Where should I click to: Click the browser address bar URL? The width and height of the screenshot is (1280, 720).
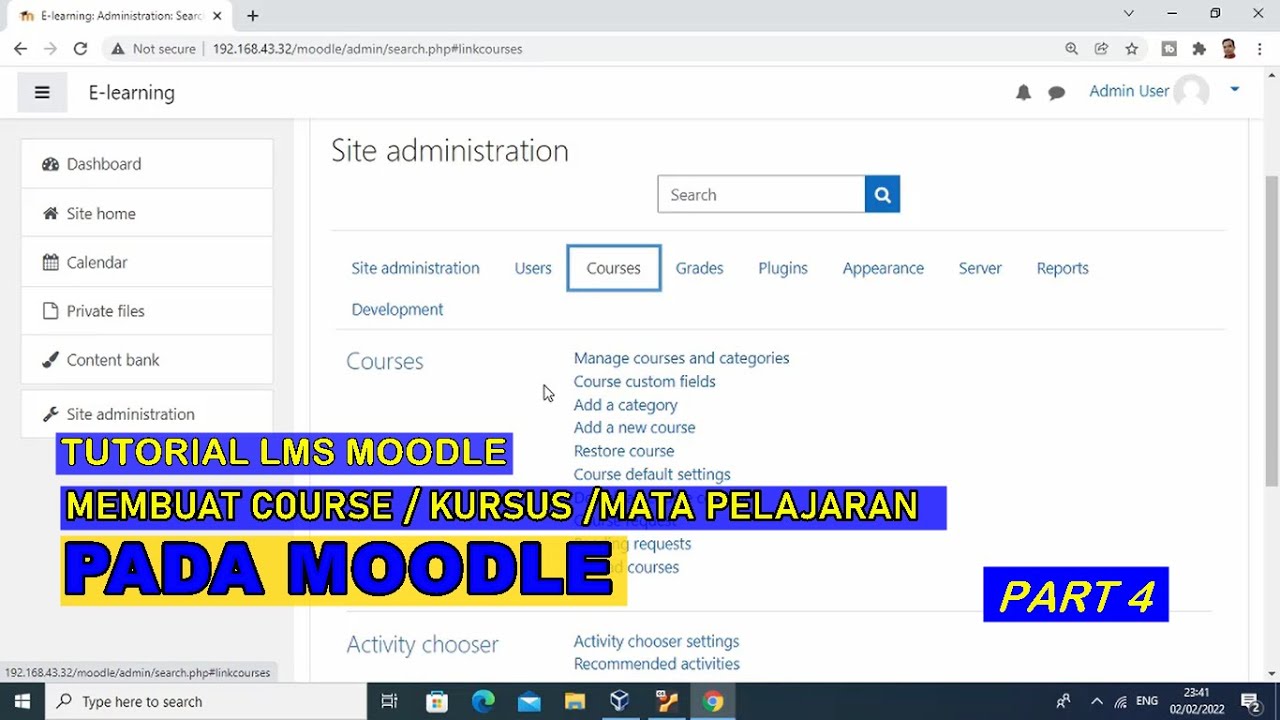point(367,49)
